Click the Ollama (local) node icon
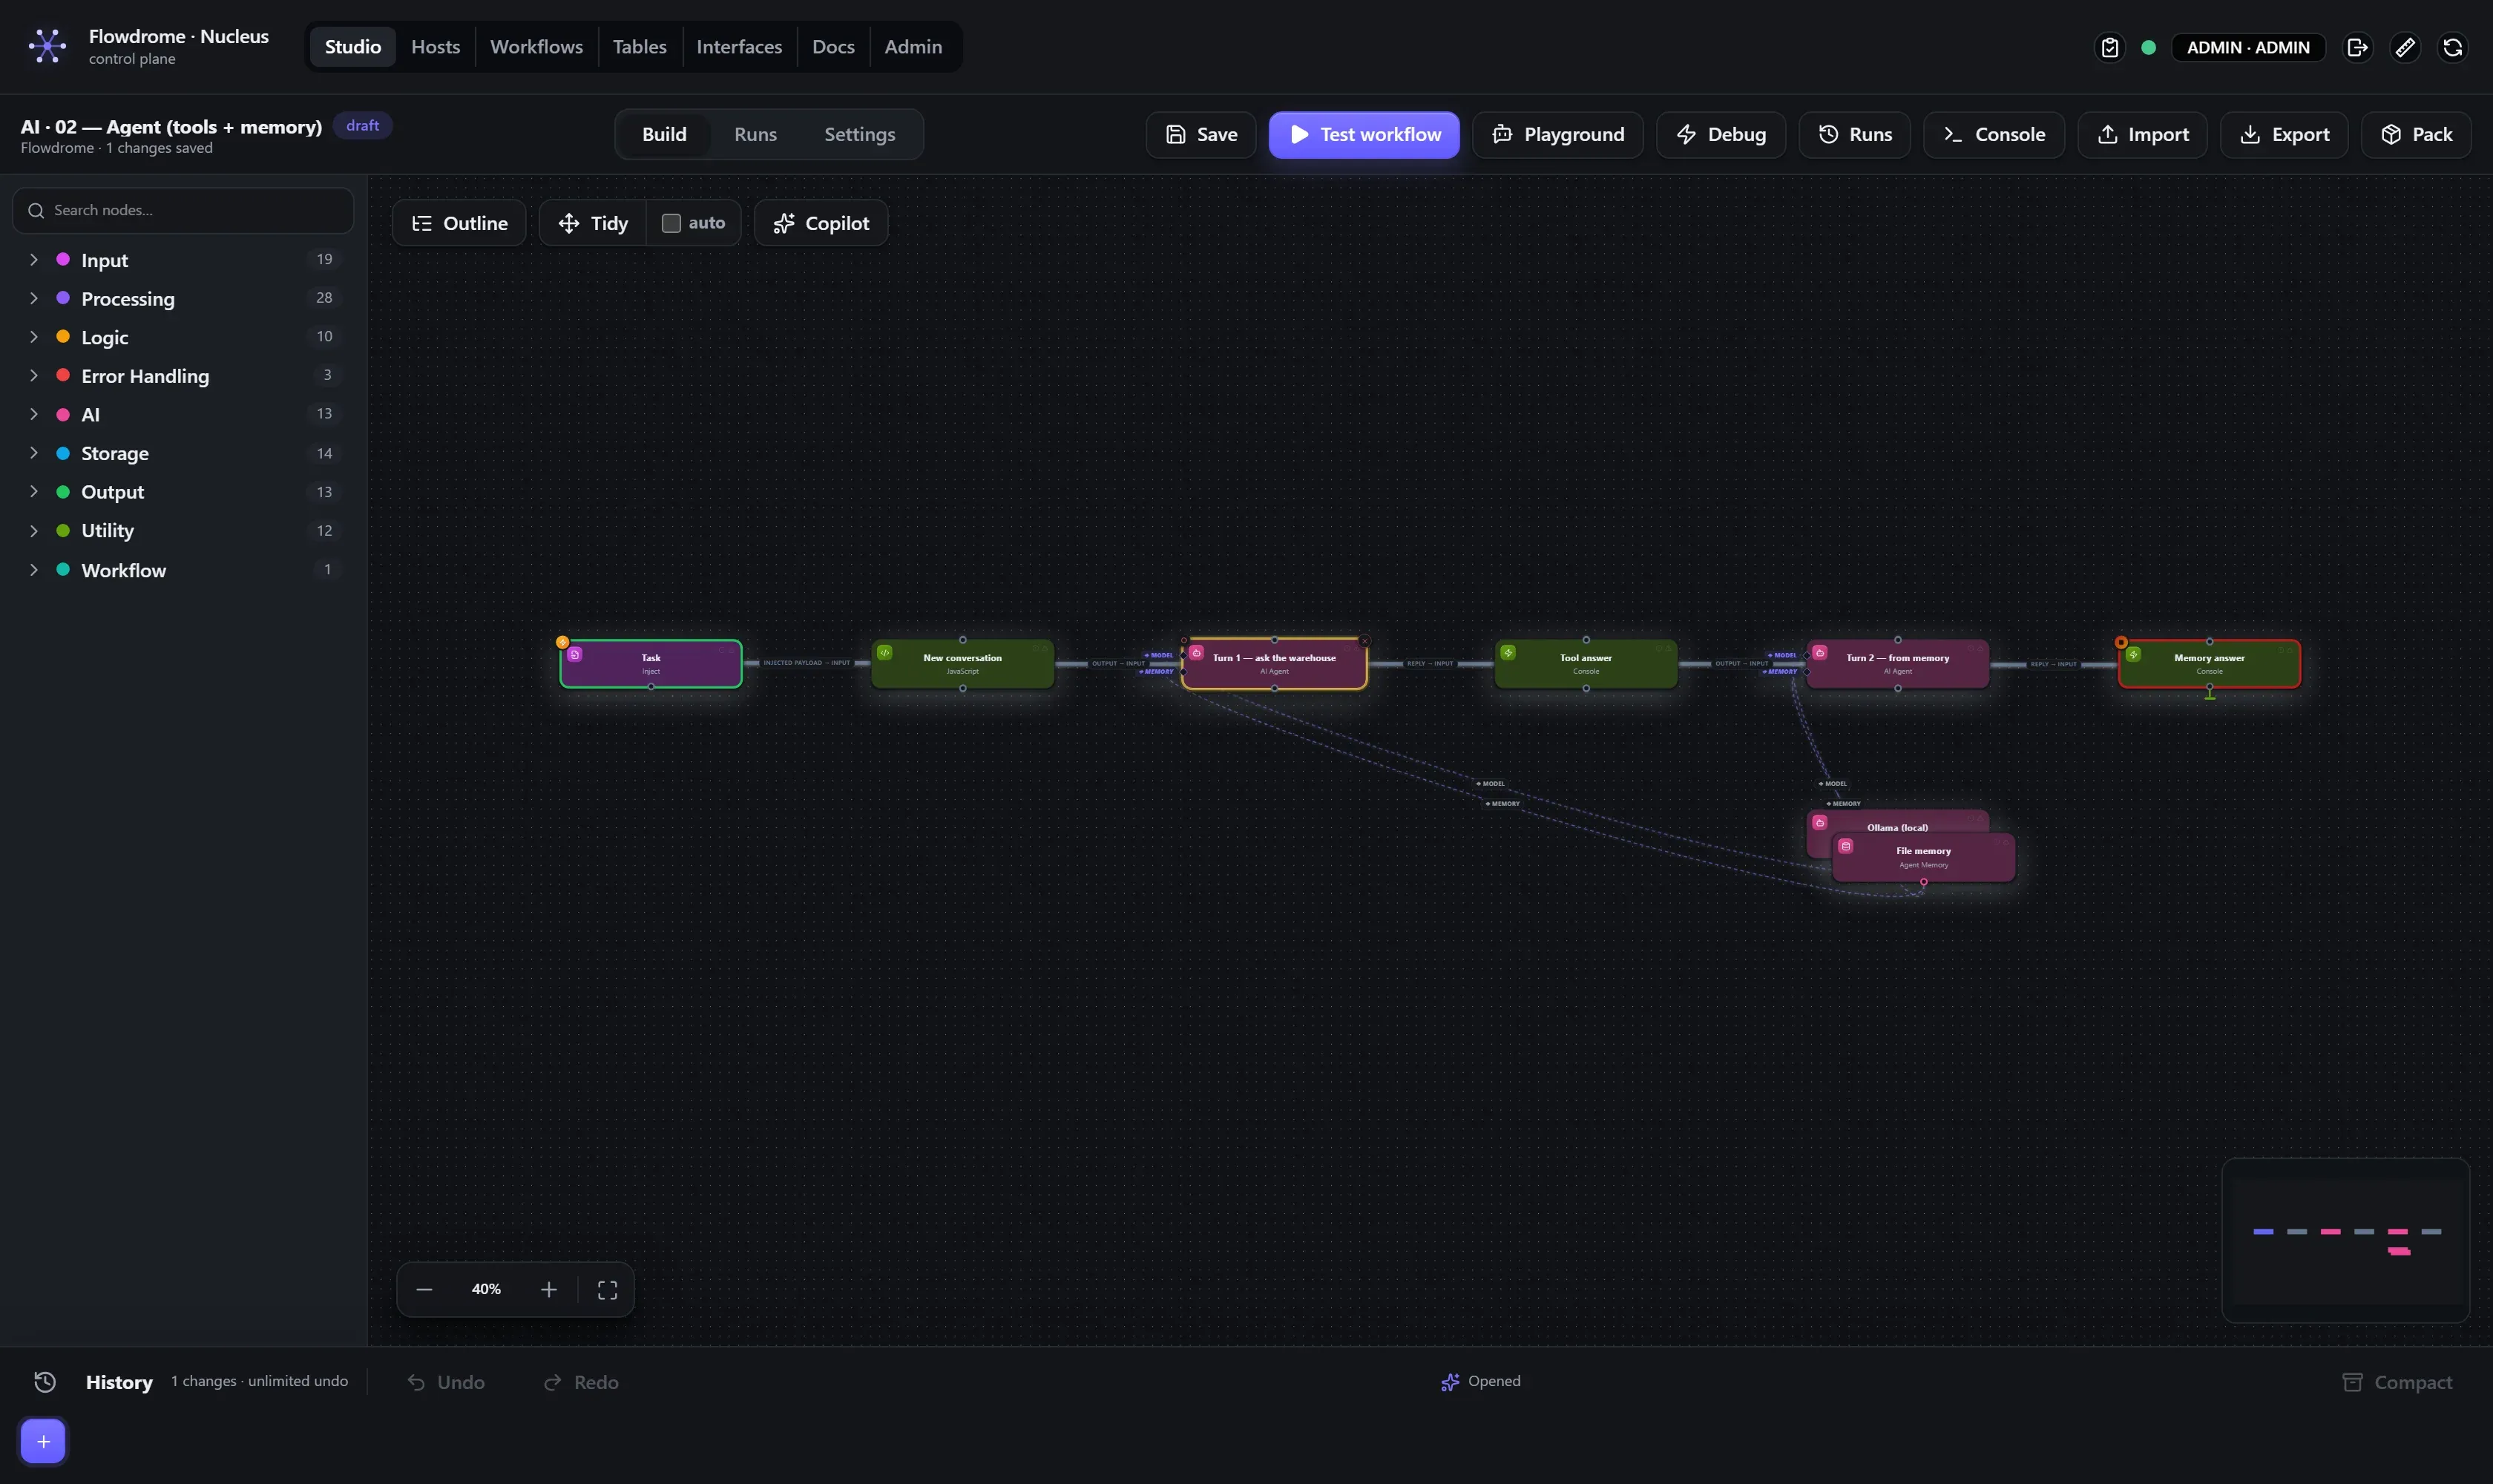The image size is (2493, 1484). click(1820, 822)
